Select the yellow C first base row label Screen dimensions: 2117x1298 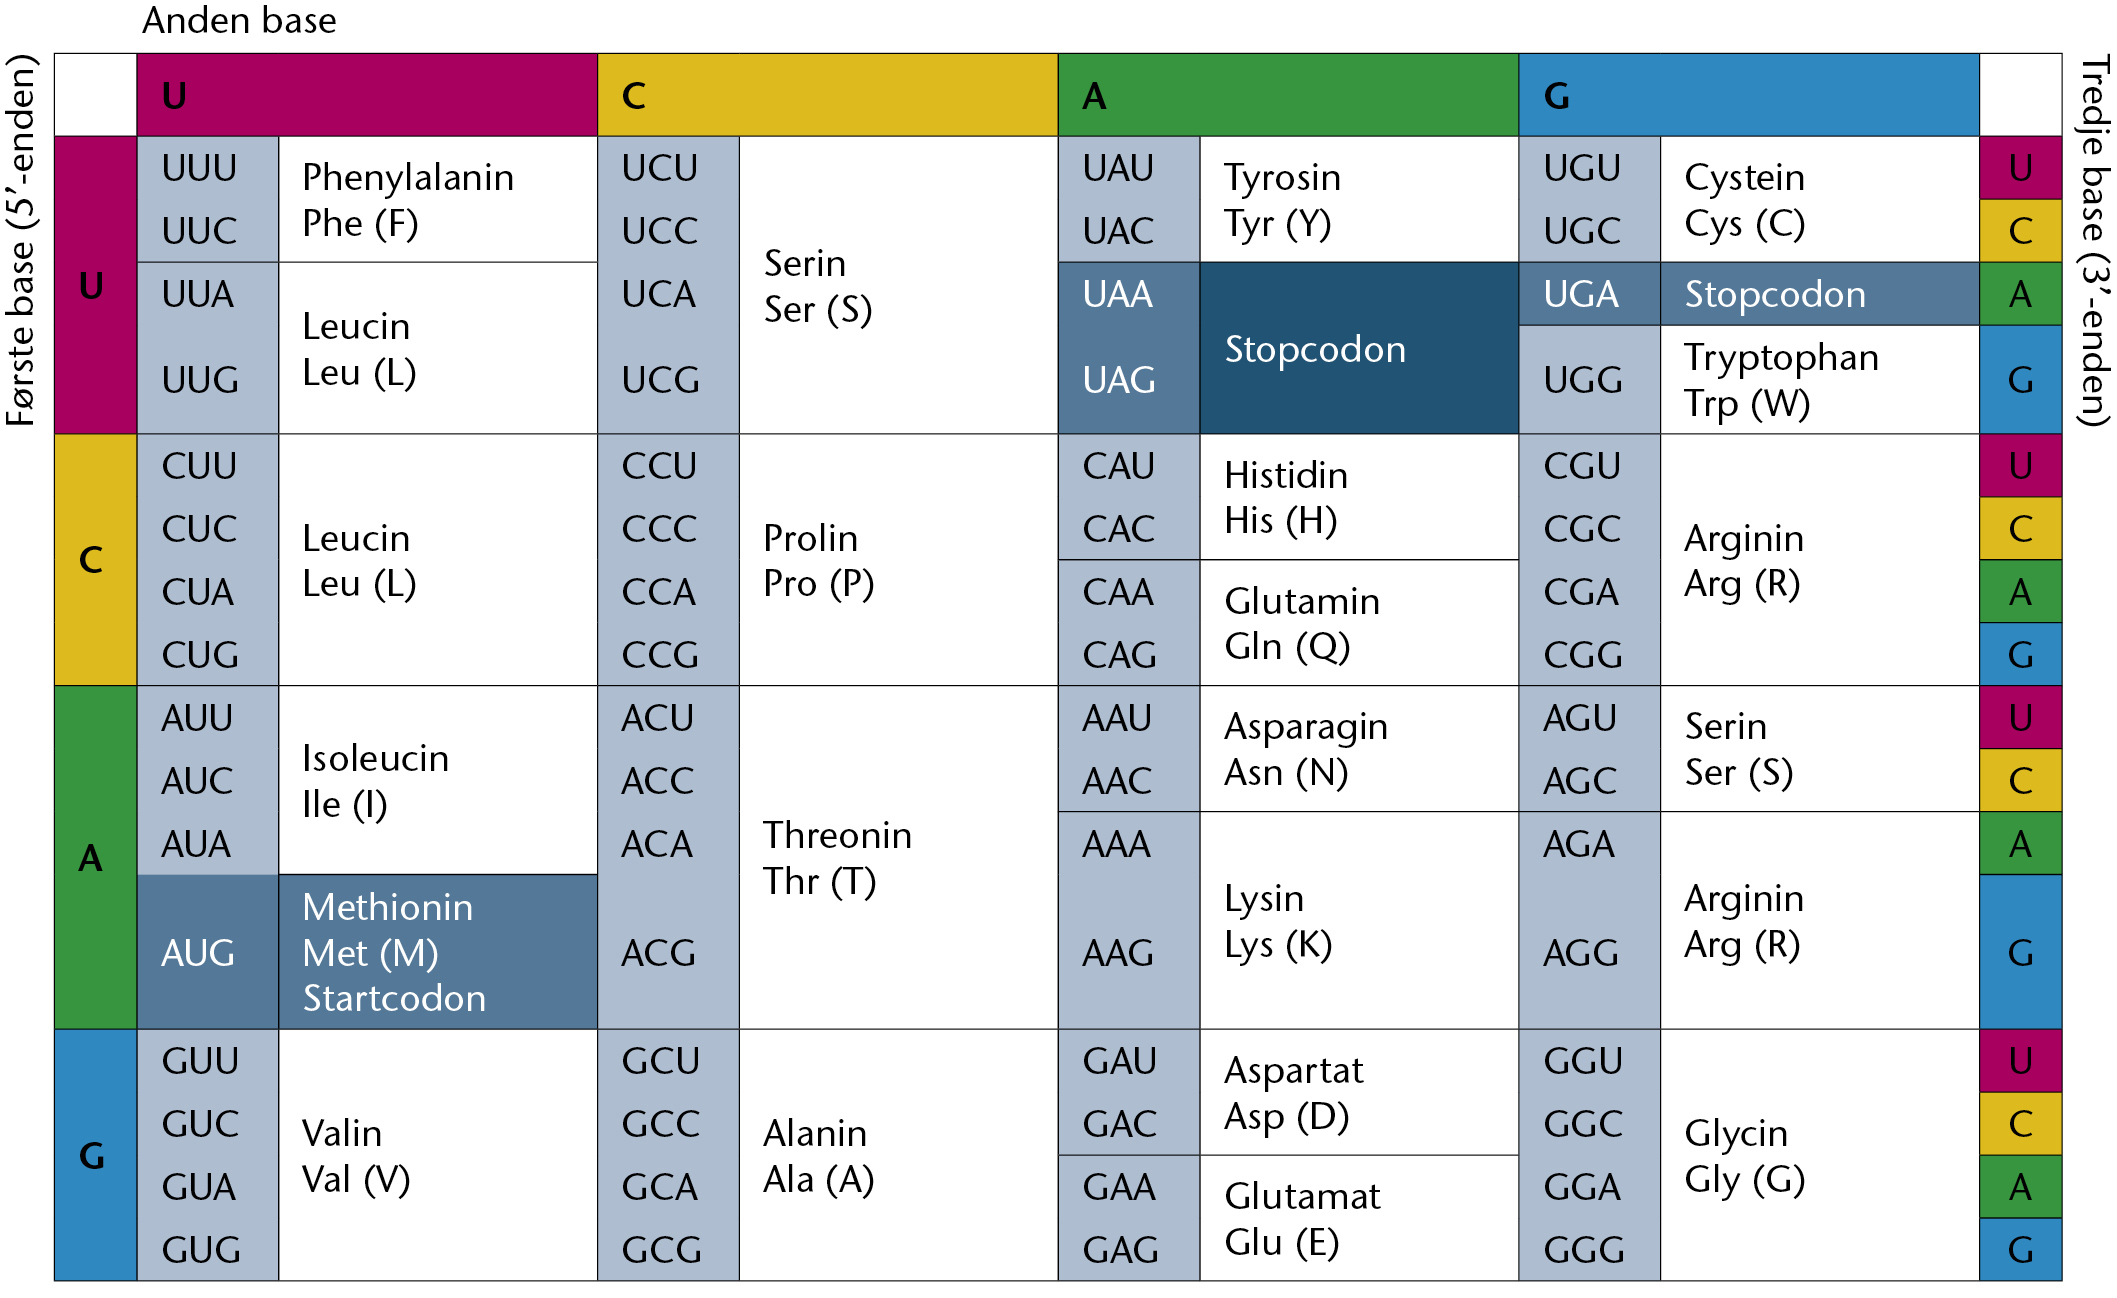coord(95,560)
